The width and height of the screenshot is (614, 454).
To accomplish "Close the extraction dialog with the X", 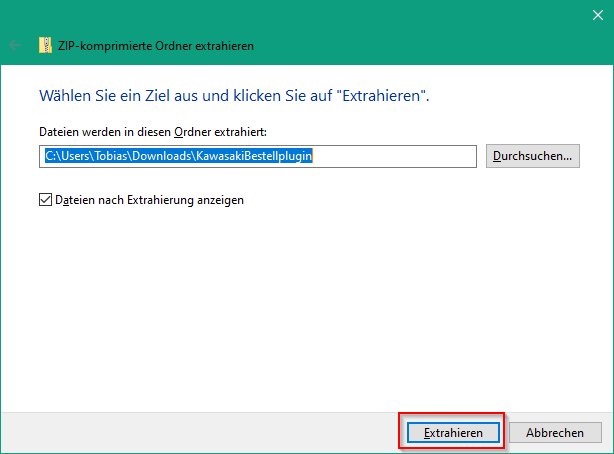I will pos(598,15).
